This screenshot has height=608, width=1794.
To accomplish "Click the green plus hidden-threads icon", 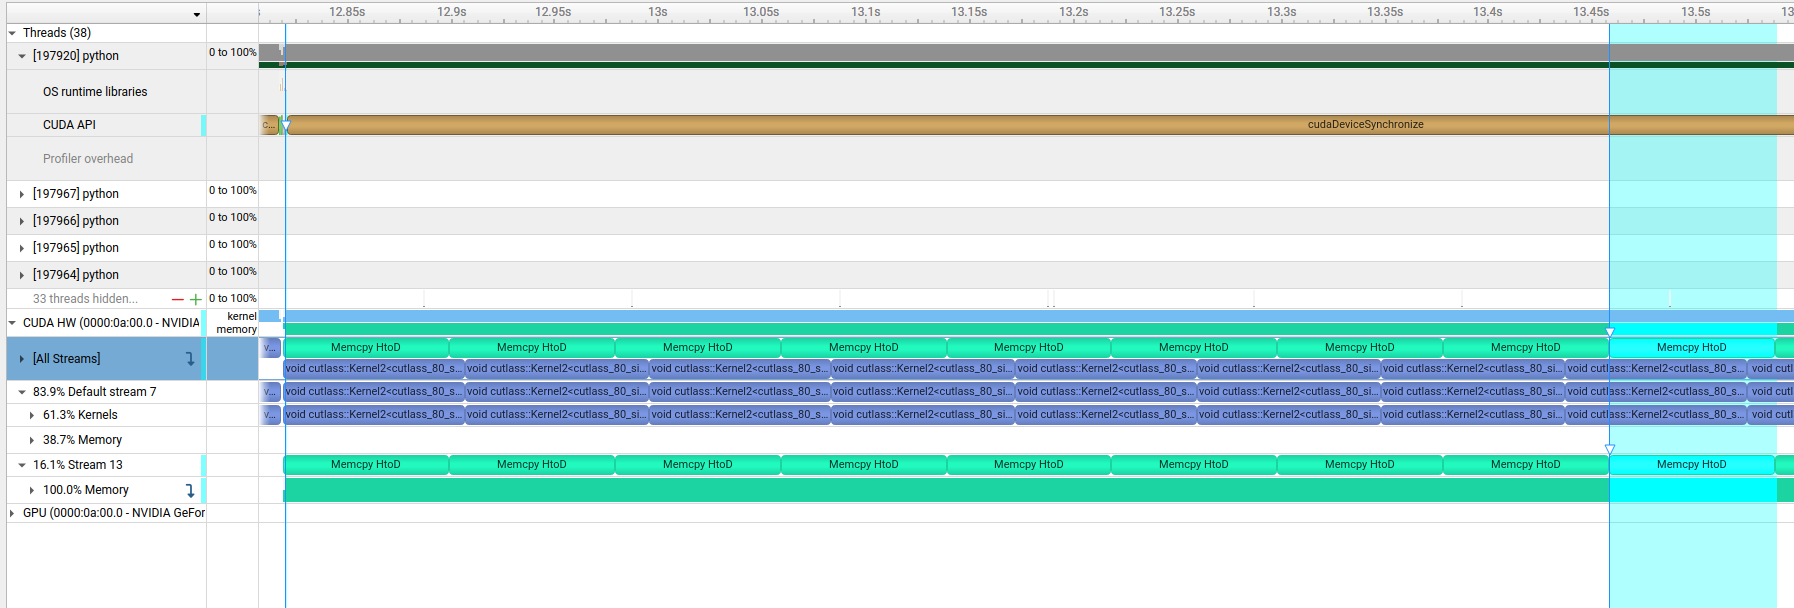I will pos(196,299).
